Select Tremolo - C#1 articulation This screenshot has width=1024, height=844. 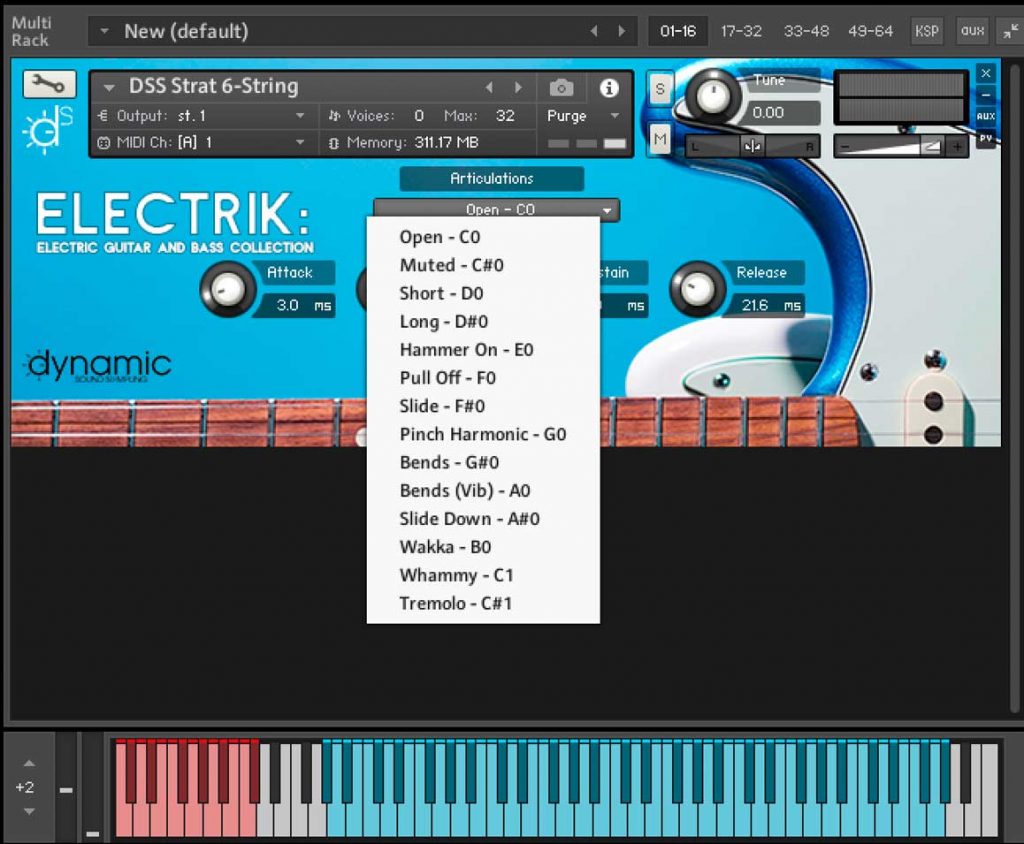point(483,603)
